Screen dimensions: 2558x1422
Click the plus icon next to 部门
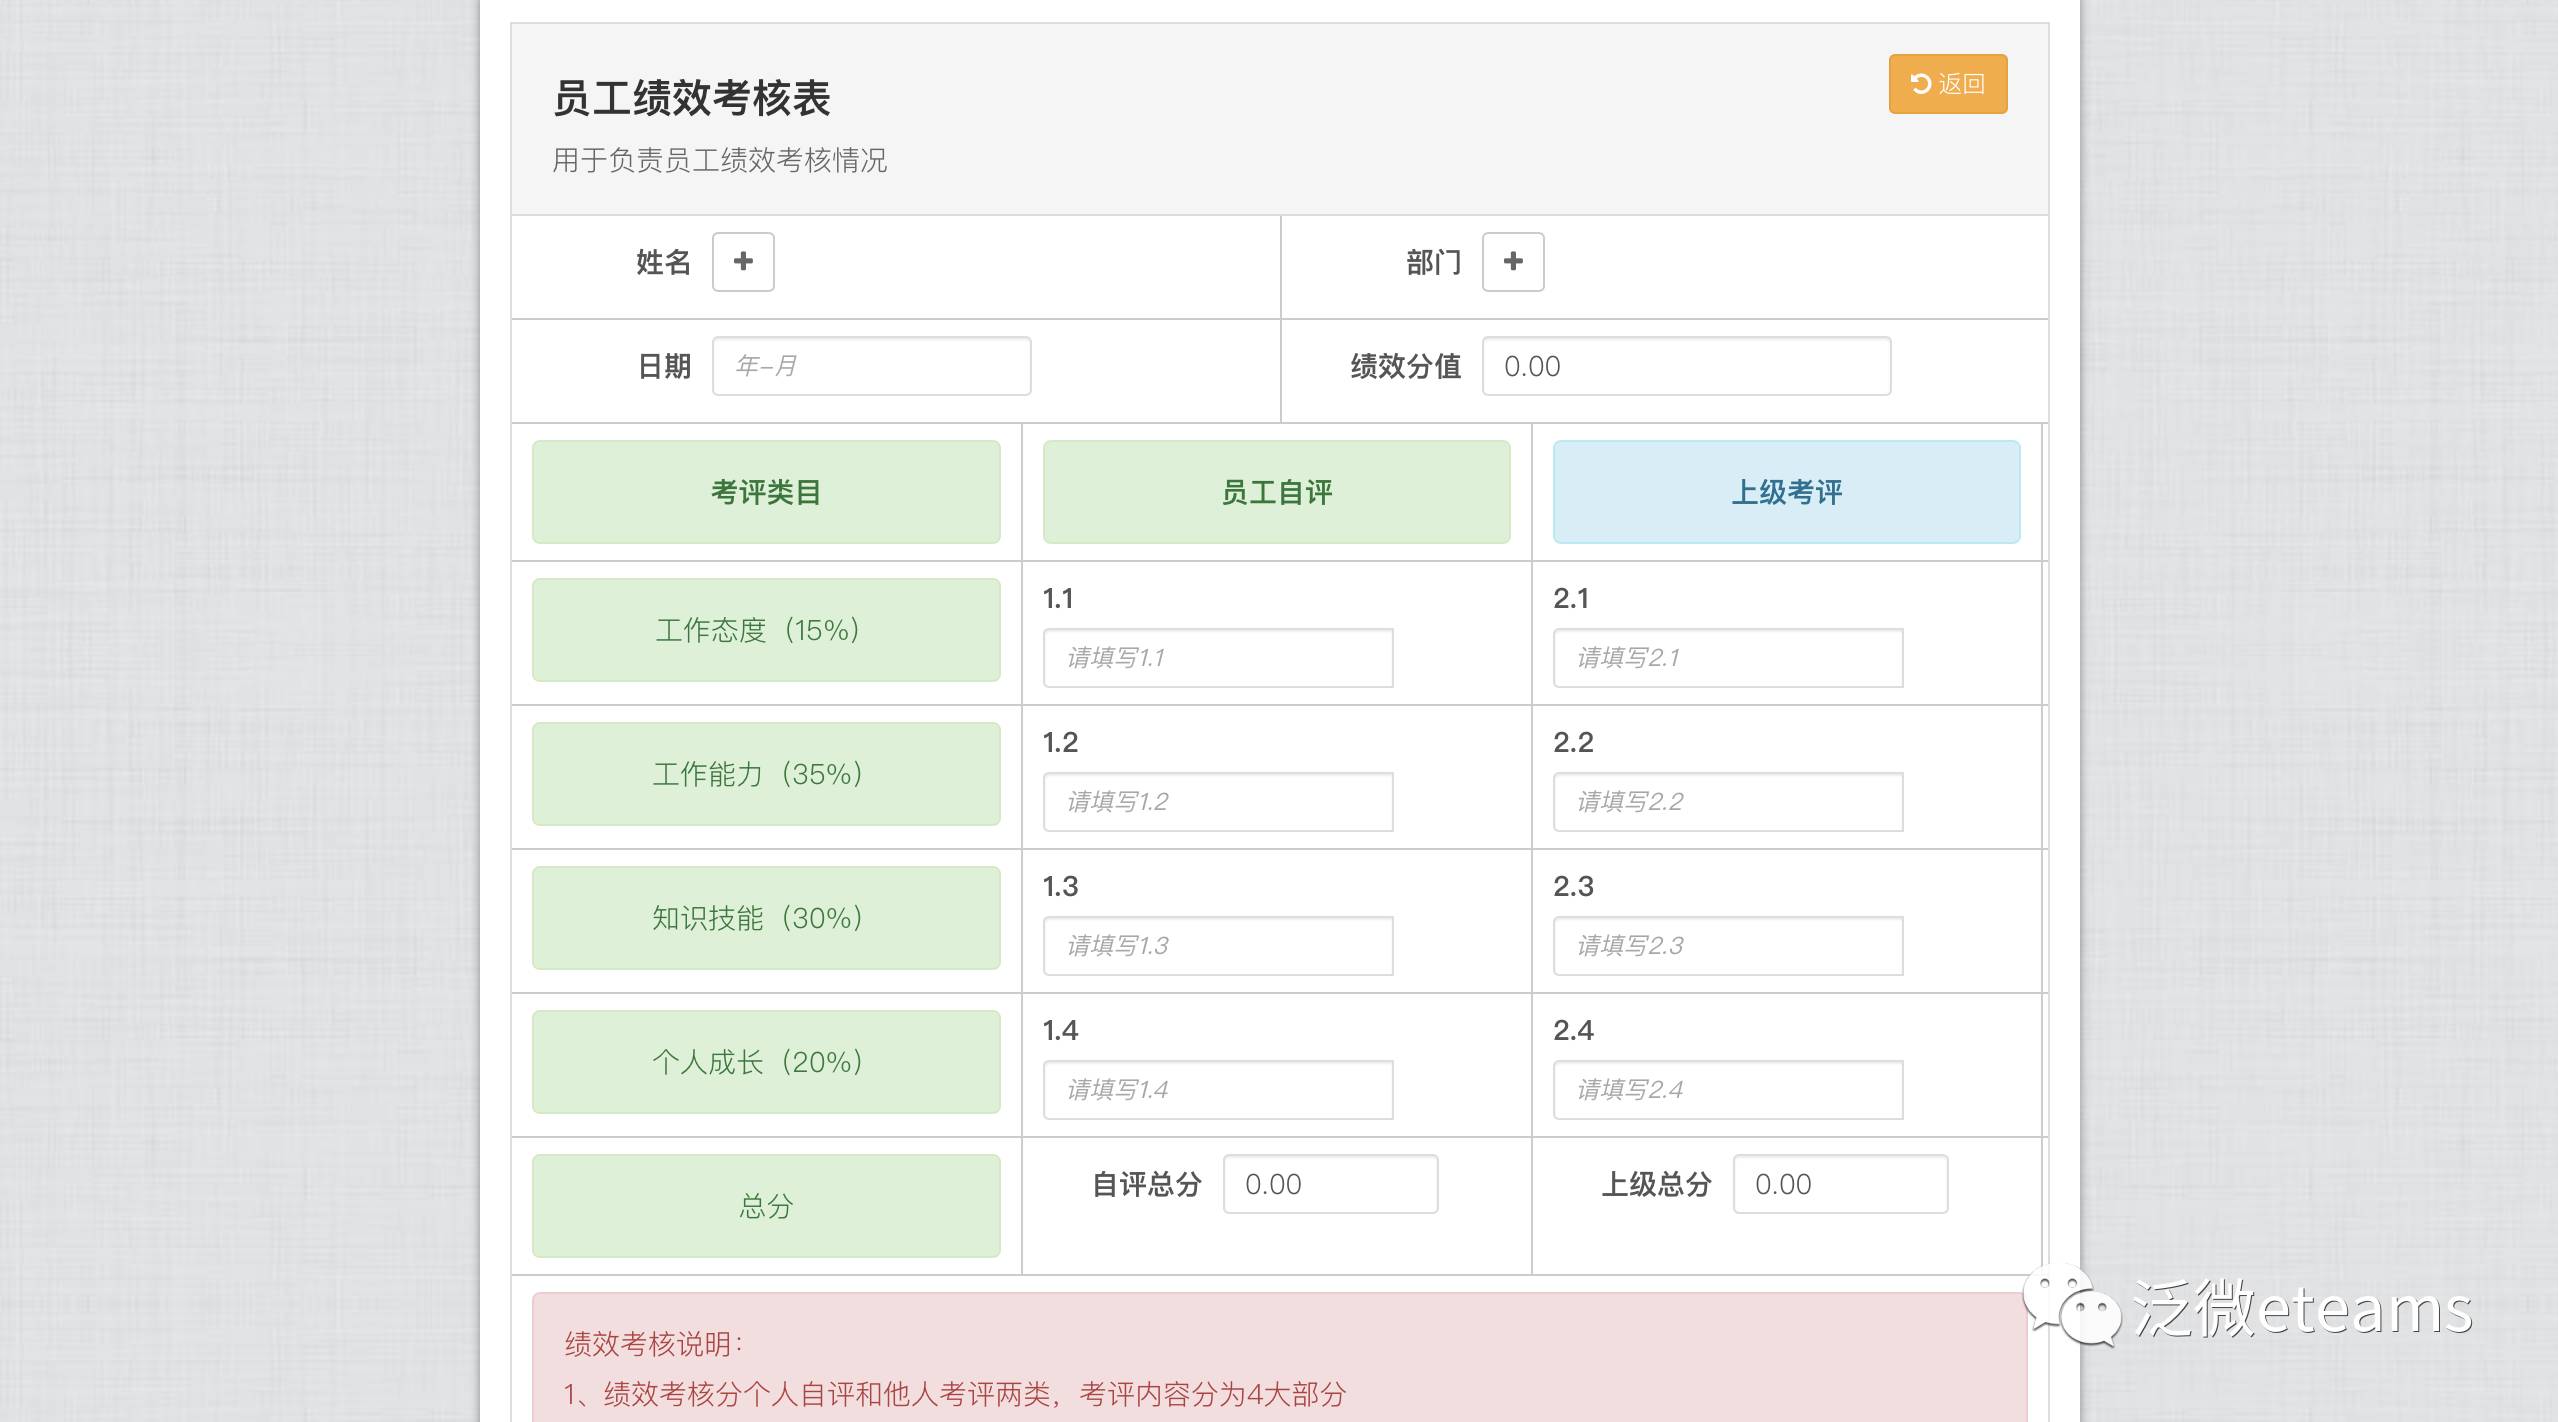[x=1512, y=262]
